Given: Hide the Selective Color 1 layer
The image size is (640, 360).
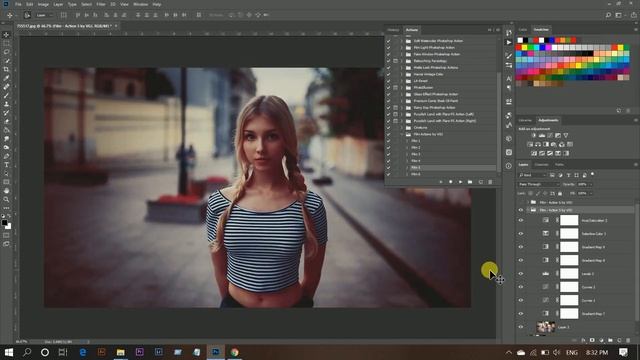Looking at the screenshot, I should 520,234.
